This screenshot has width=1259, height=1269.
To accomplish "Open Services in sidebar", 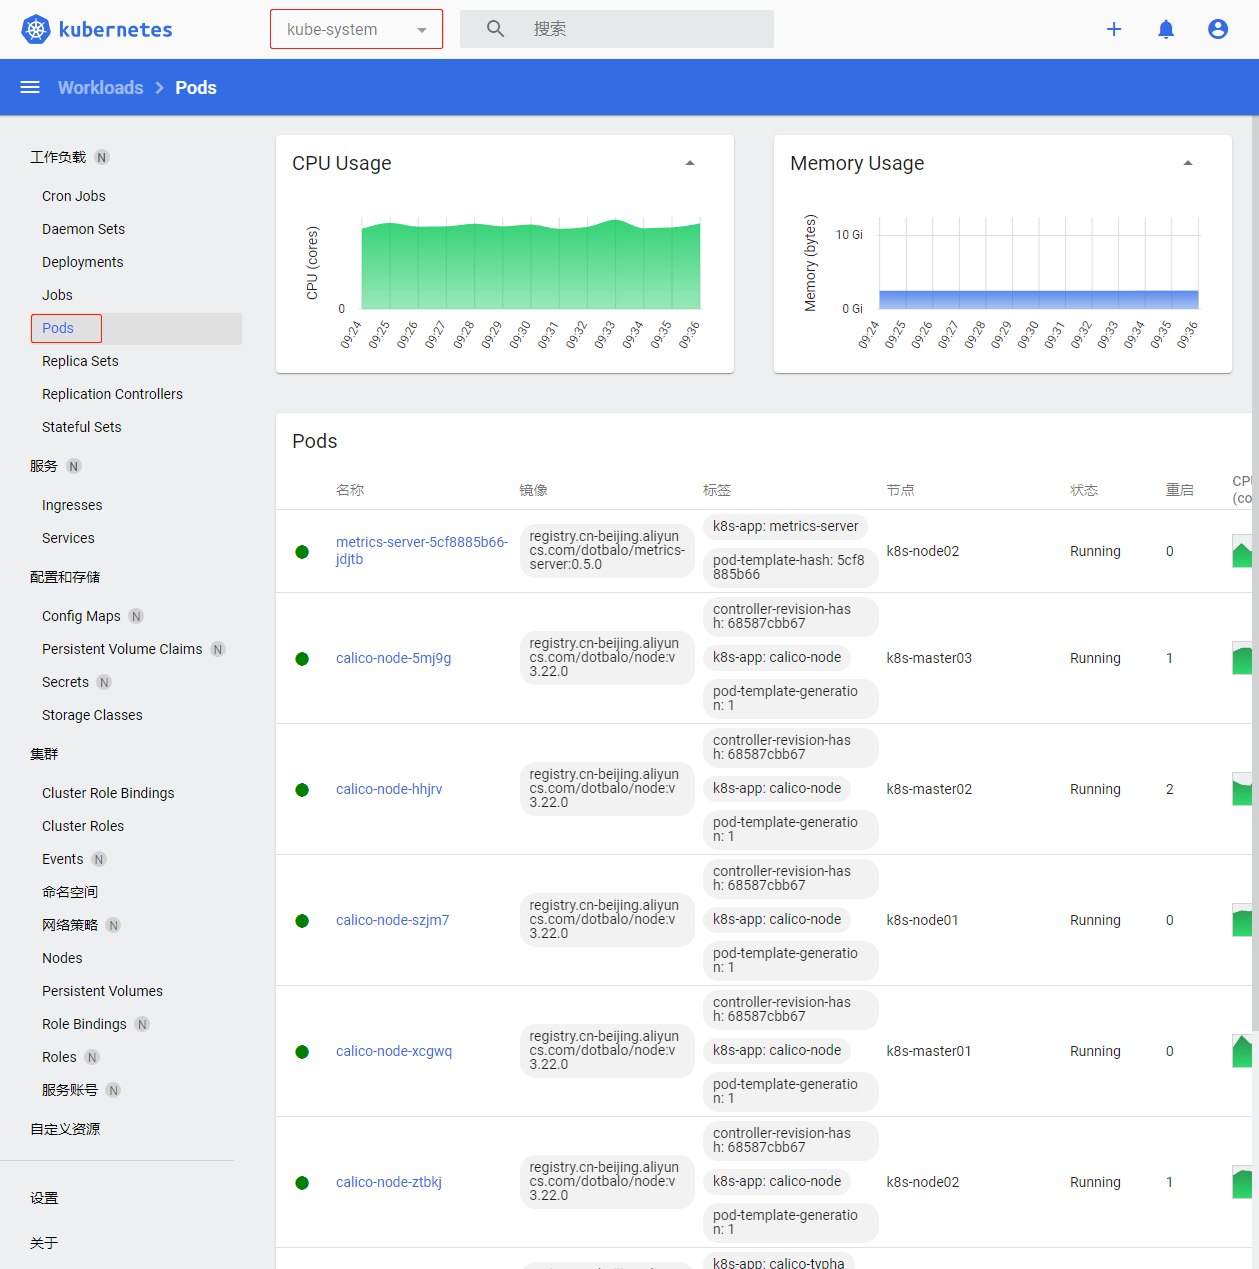I will click(68, 538).
